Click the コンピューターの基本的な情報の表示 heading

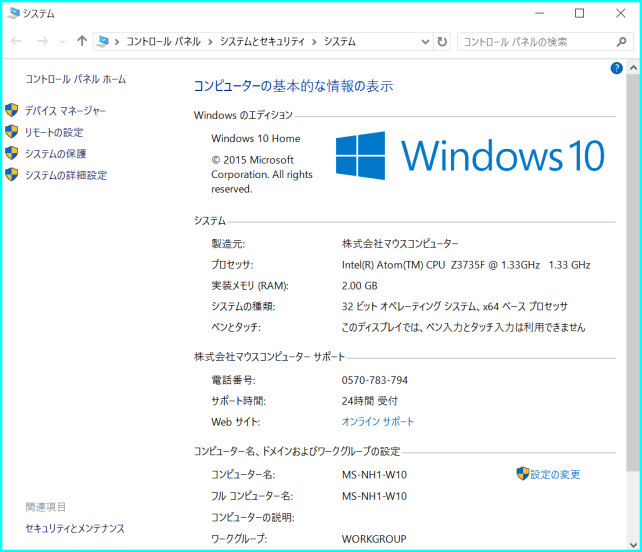(293, 86)
